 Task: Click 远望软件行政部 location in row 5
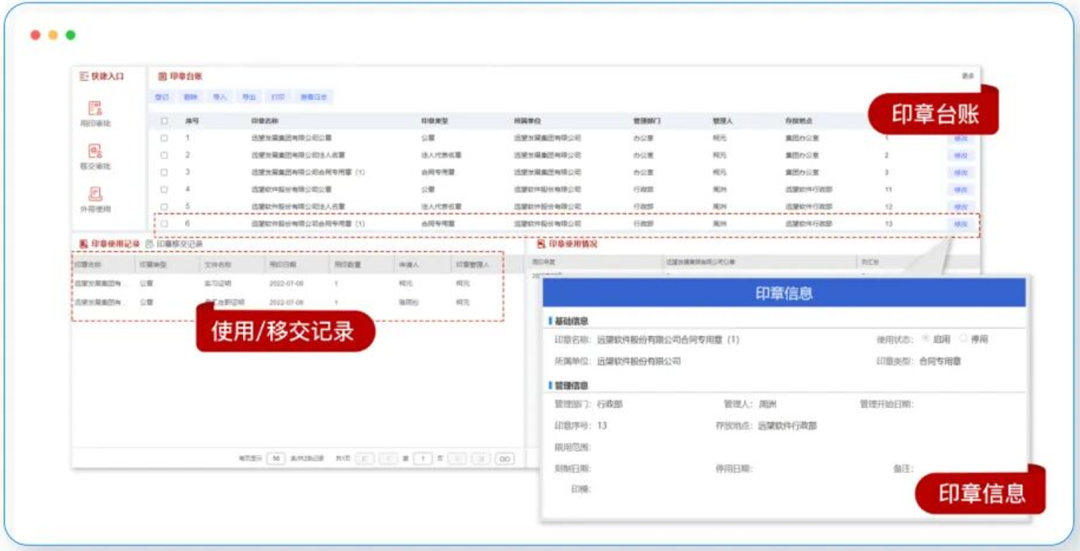[x=809, y=207]
